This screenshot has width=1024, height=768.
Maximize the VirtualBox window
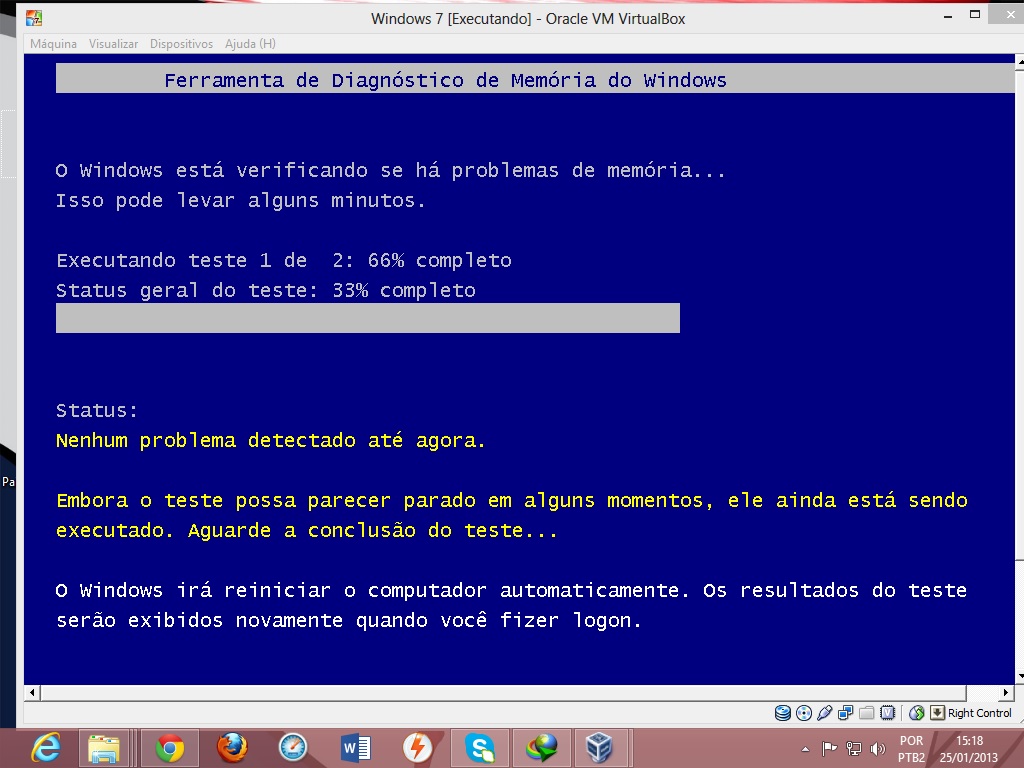coord(974,15)
